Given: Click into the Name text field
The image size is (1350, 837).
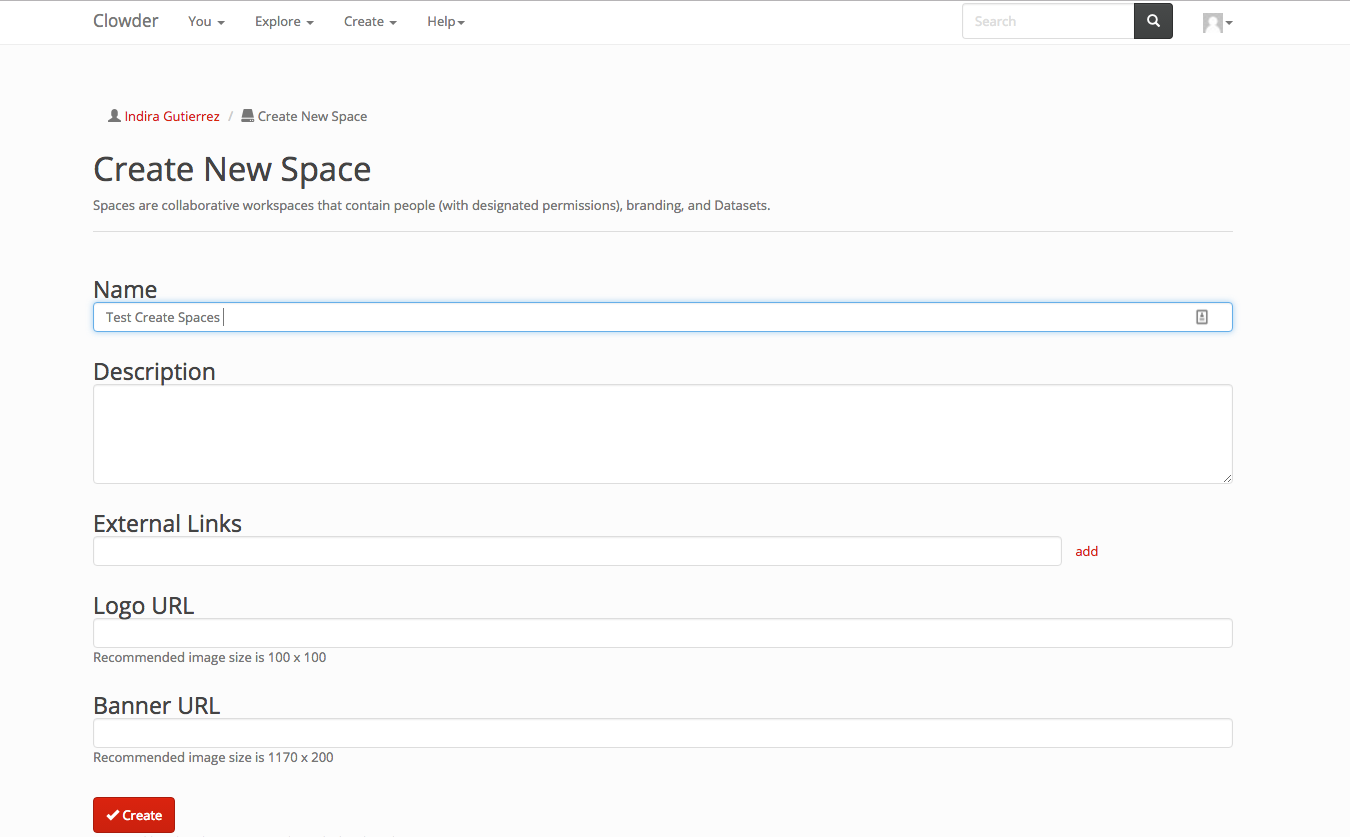Looking at the screenshot, I should click(640, 317).
